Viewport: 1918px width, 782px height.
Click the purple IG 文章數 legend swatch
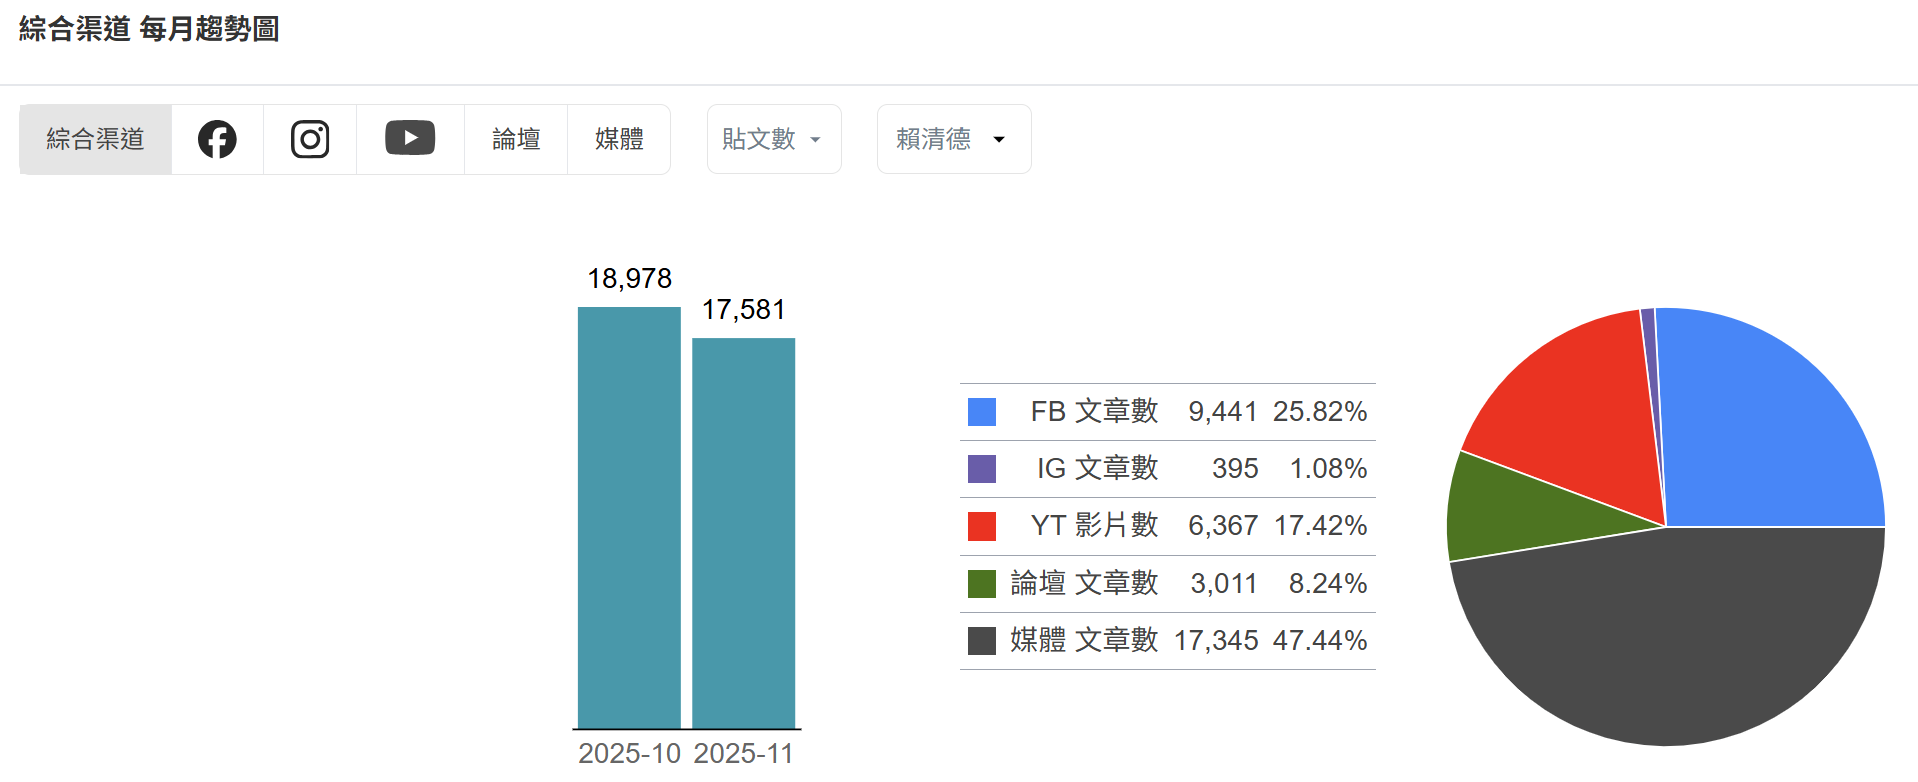(x=981, y=469)
